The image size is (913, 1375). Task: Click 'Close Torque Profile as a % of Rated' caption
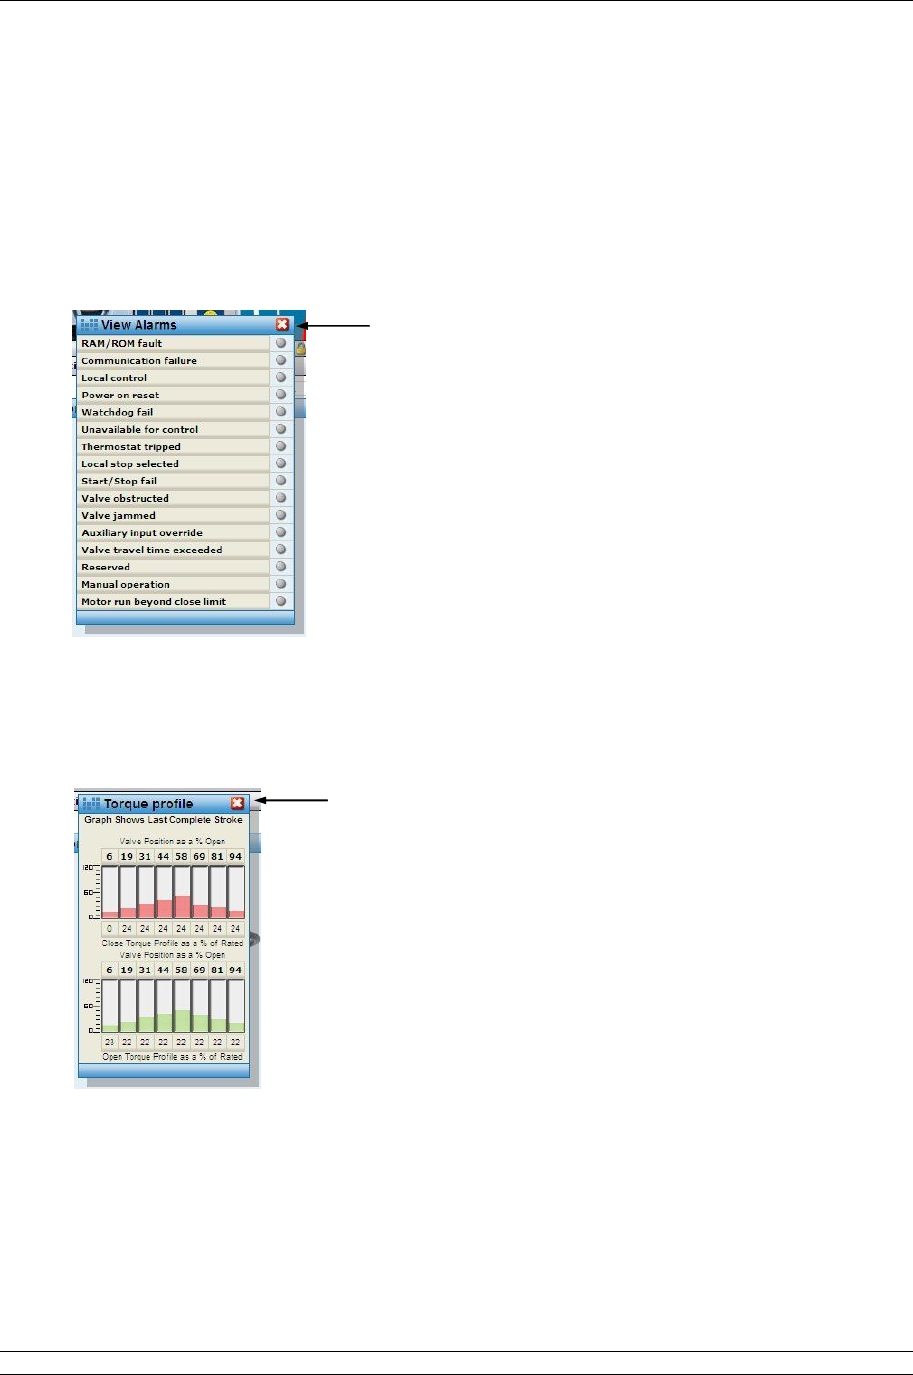[172, 943]
